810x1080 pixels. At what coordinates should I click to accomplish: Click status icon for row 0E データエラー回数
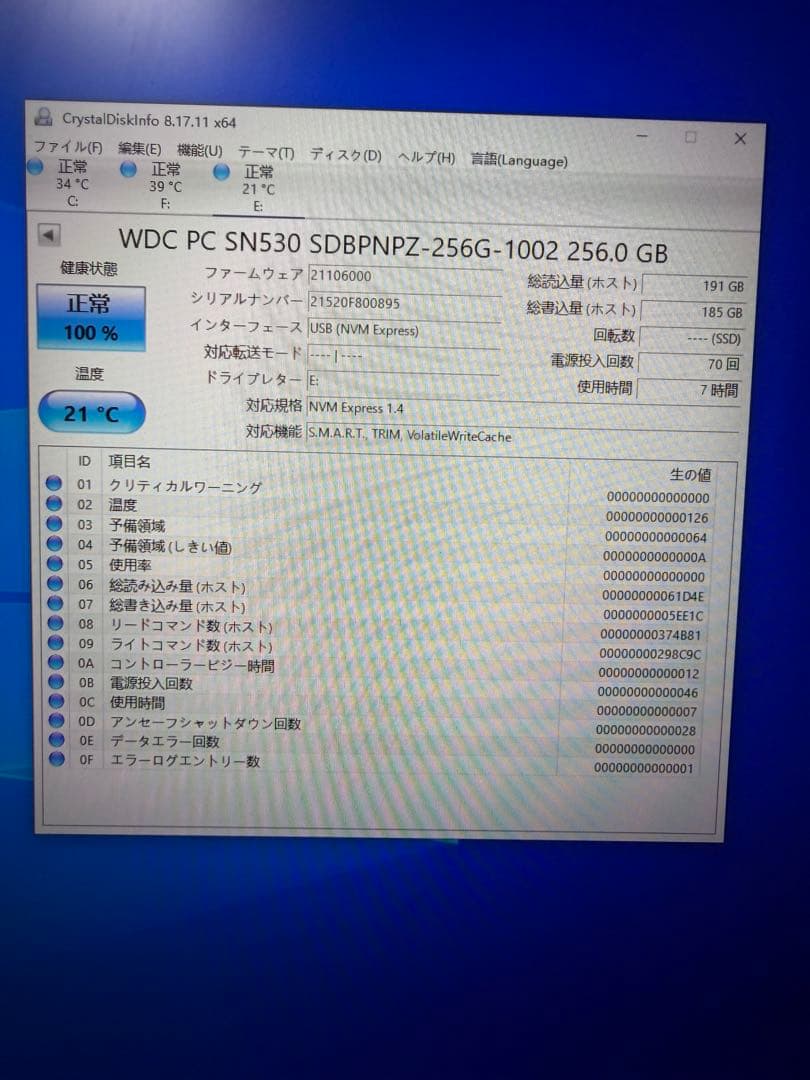57,740
